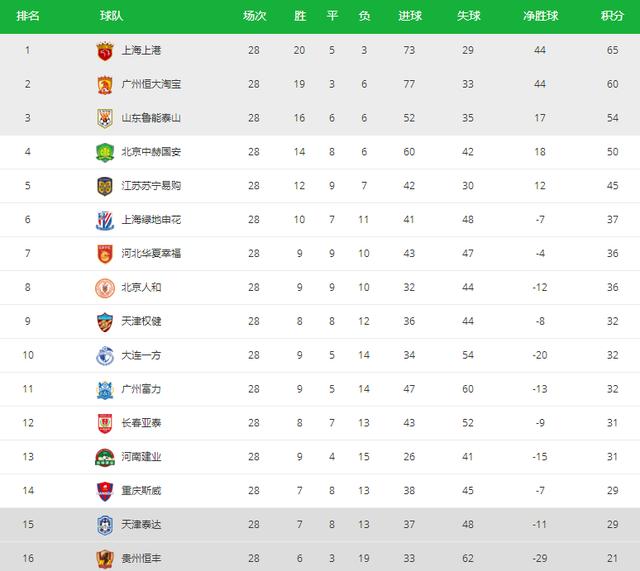The height and width of the screenshot is (571, 640).
Task: Click the 江苏苏宁易购 team crest
Action: pos(105,186)
